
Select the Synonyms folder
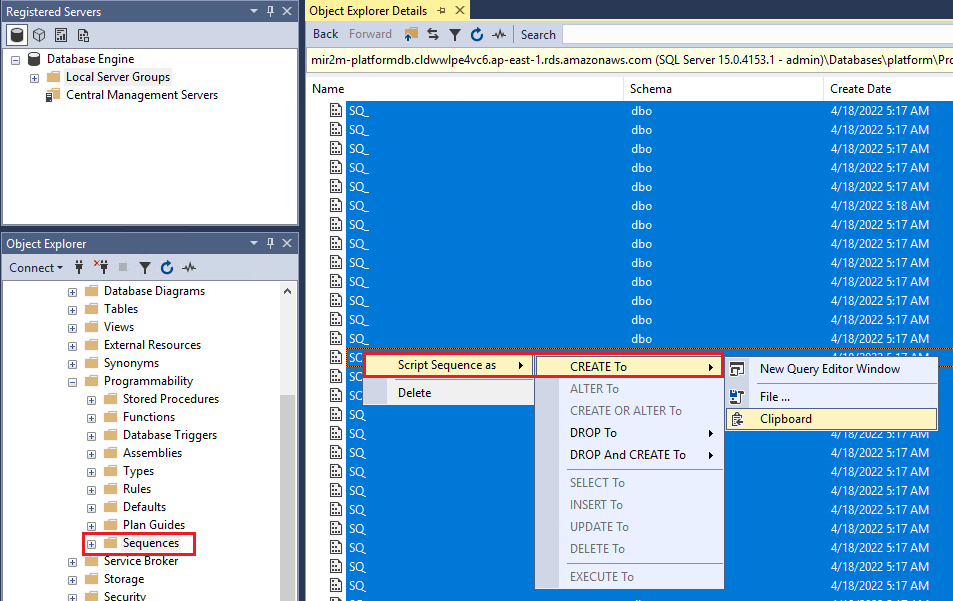pos(131,363)
